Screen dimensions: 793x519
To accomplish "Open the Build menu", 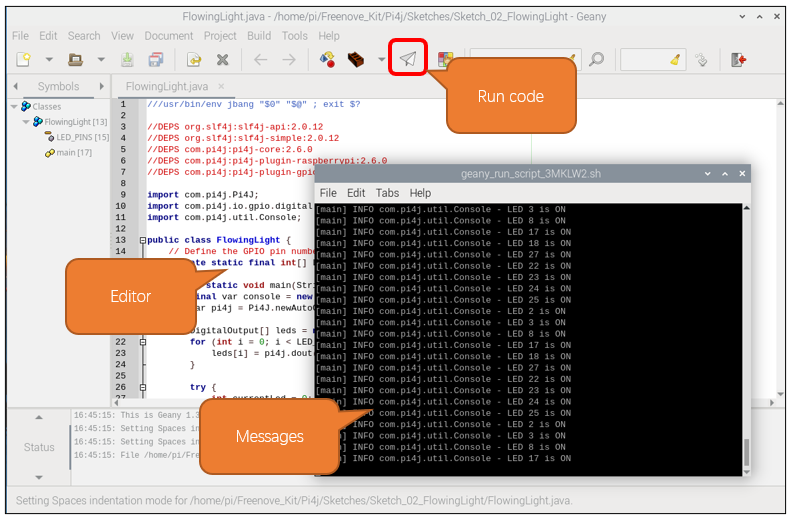I will (259, 36).
